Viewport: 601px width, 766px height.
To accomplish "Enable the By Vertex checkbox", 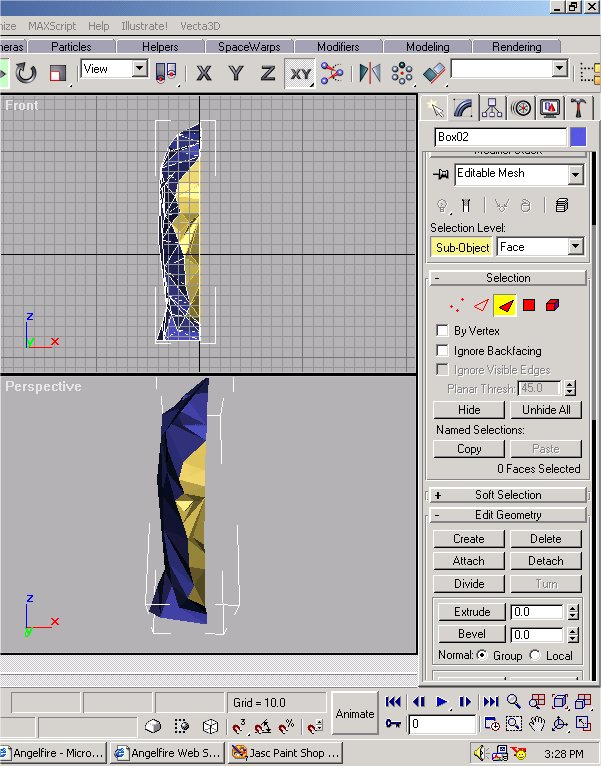I will click(443, 331).
